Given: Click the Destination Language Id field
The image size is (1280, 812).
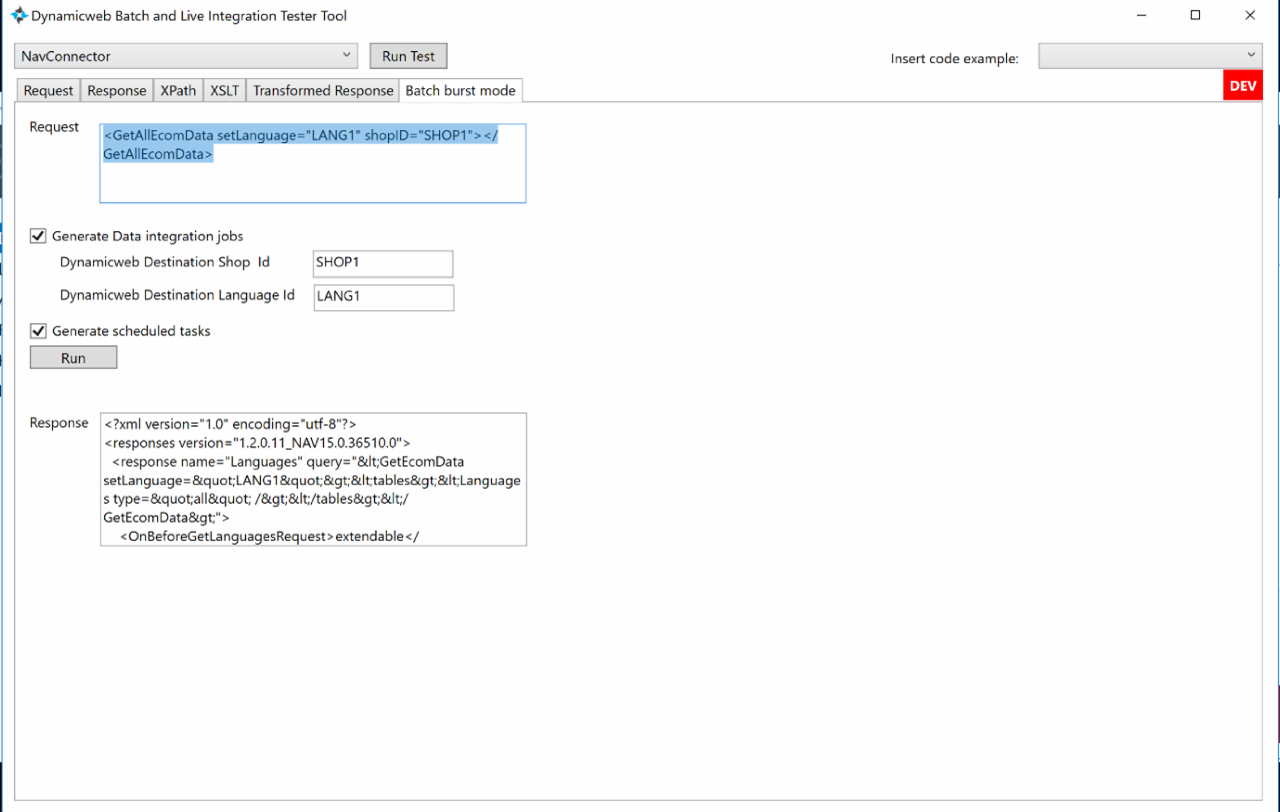Looking at the screenshot, I should 383,297.
